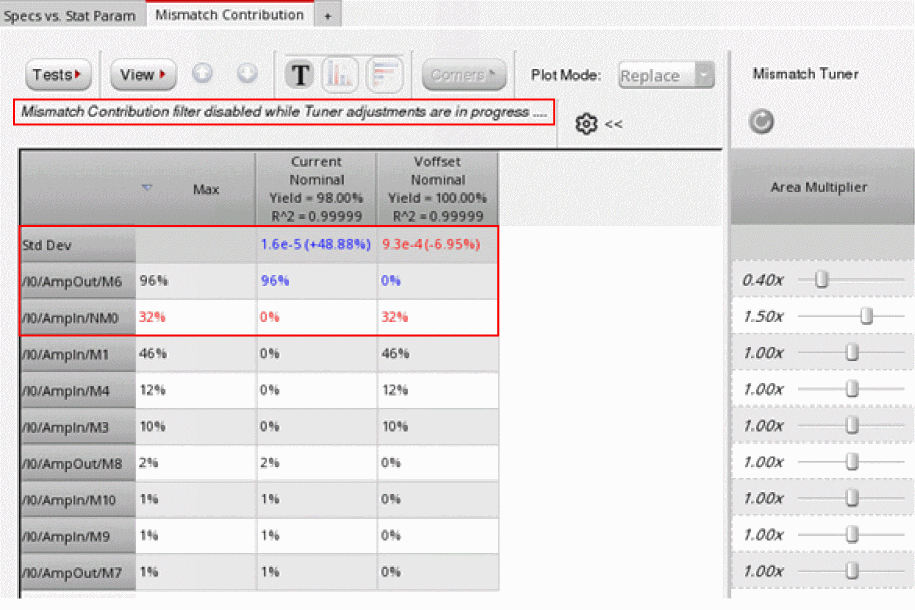
Task: Click the 0.40x multiplier value
Action: tap(762, 280)
